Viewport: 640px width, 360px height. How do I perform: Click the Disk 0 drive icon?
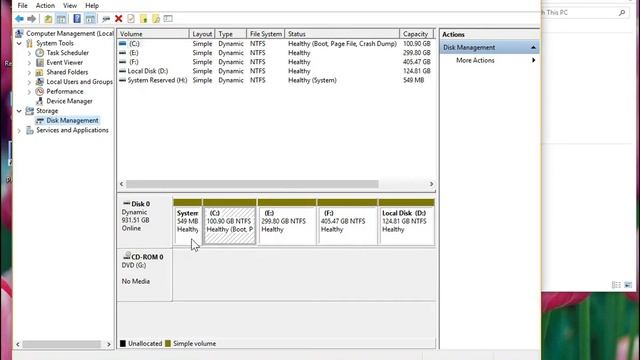(127, 203)
